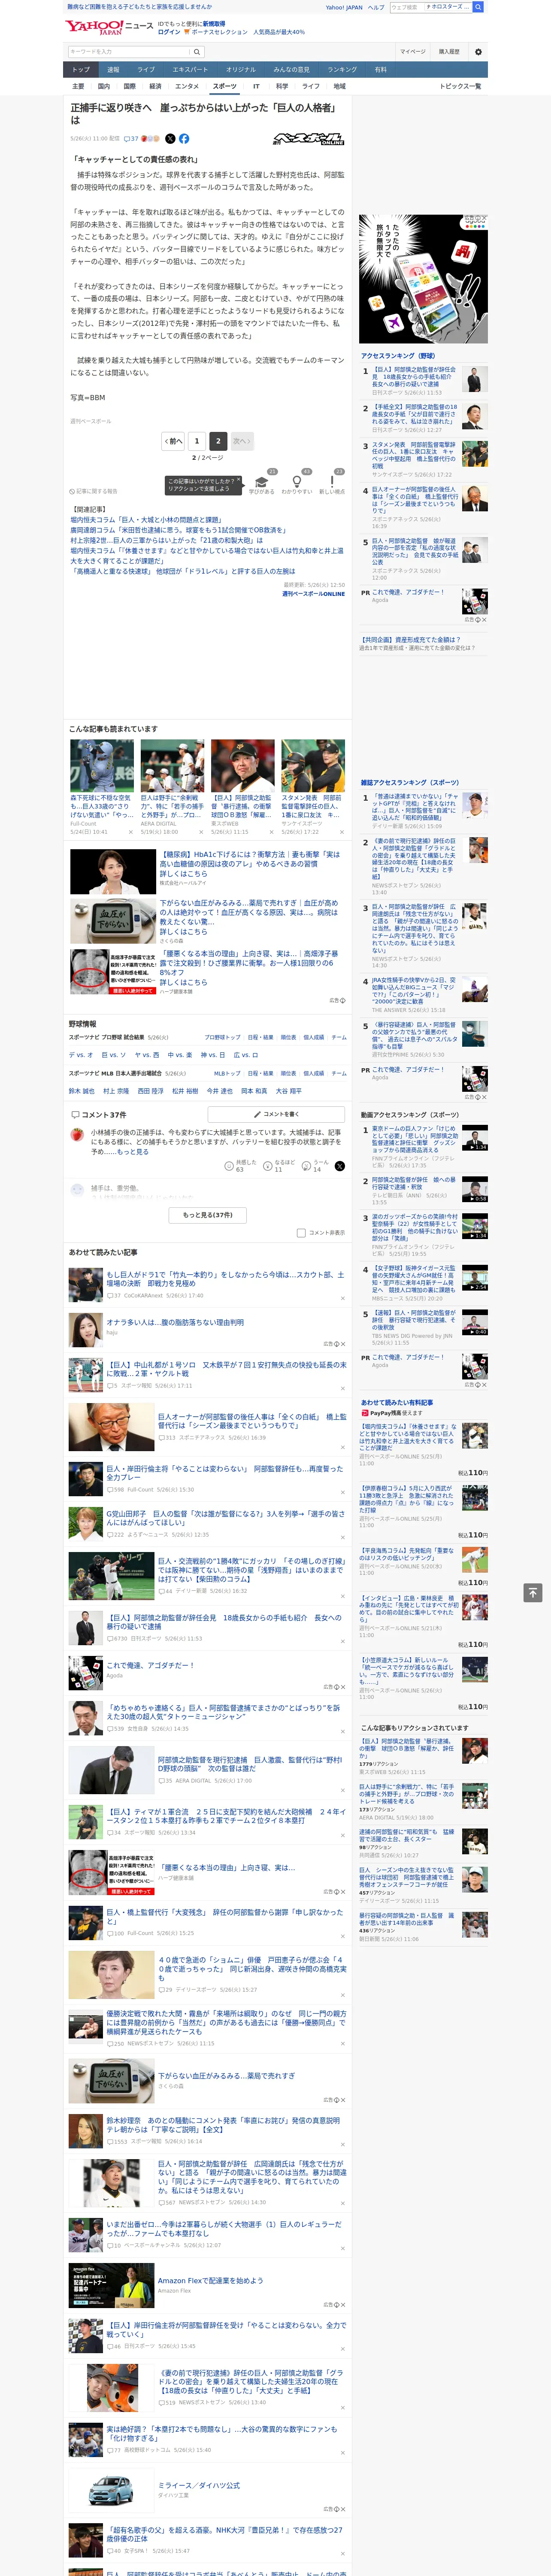551x2576 pixels.
Task: Open the エキスパート tab
Action: tap(190, 70)
